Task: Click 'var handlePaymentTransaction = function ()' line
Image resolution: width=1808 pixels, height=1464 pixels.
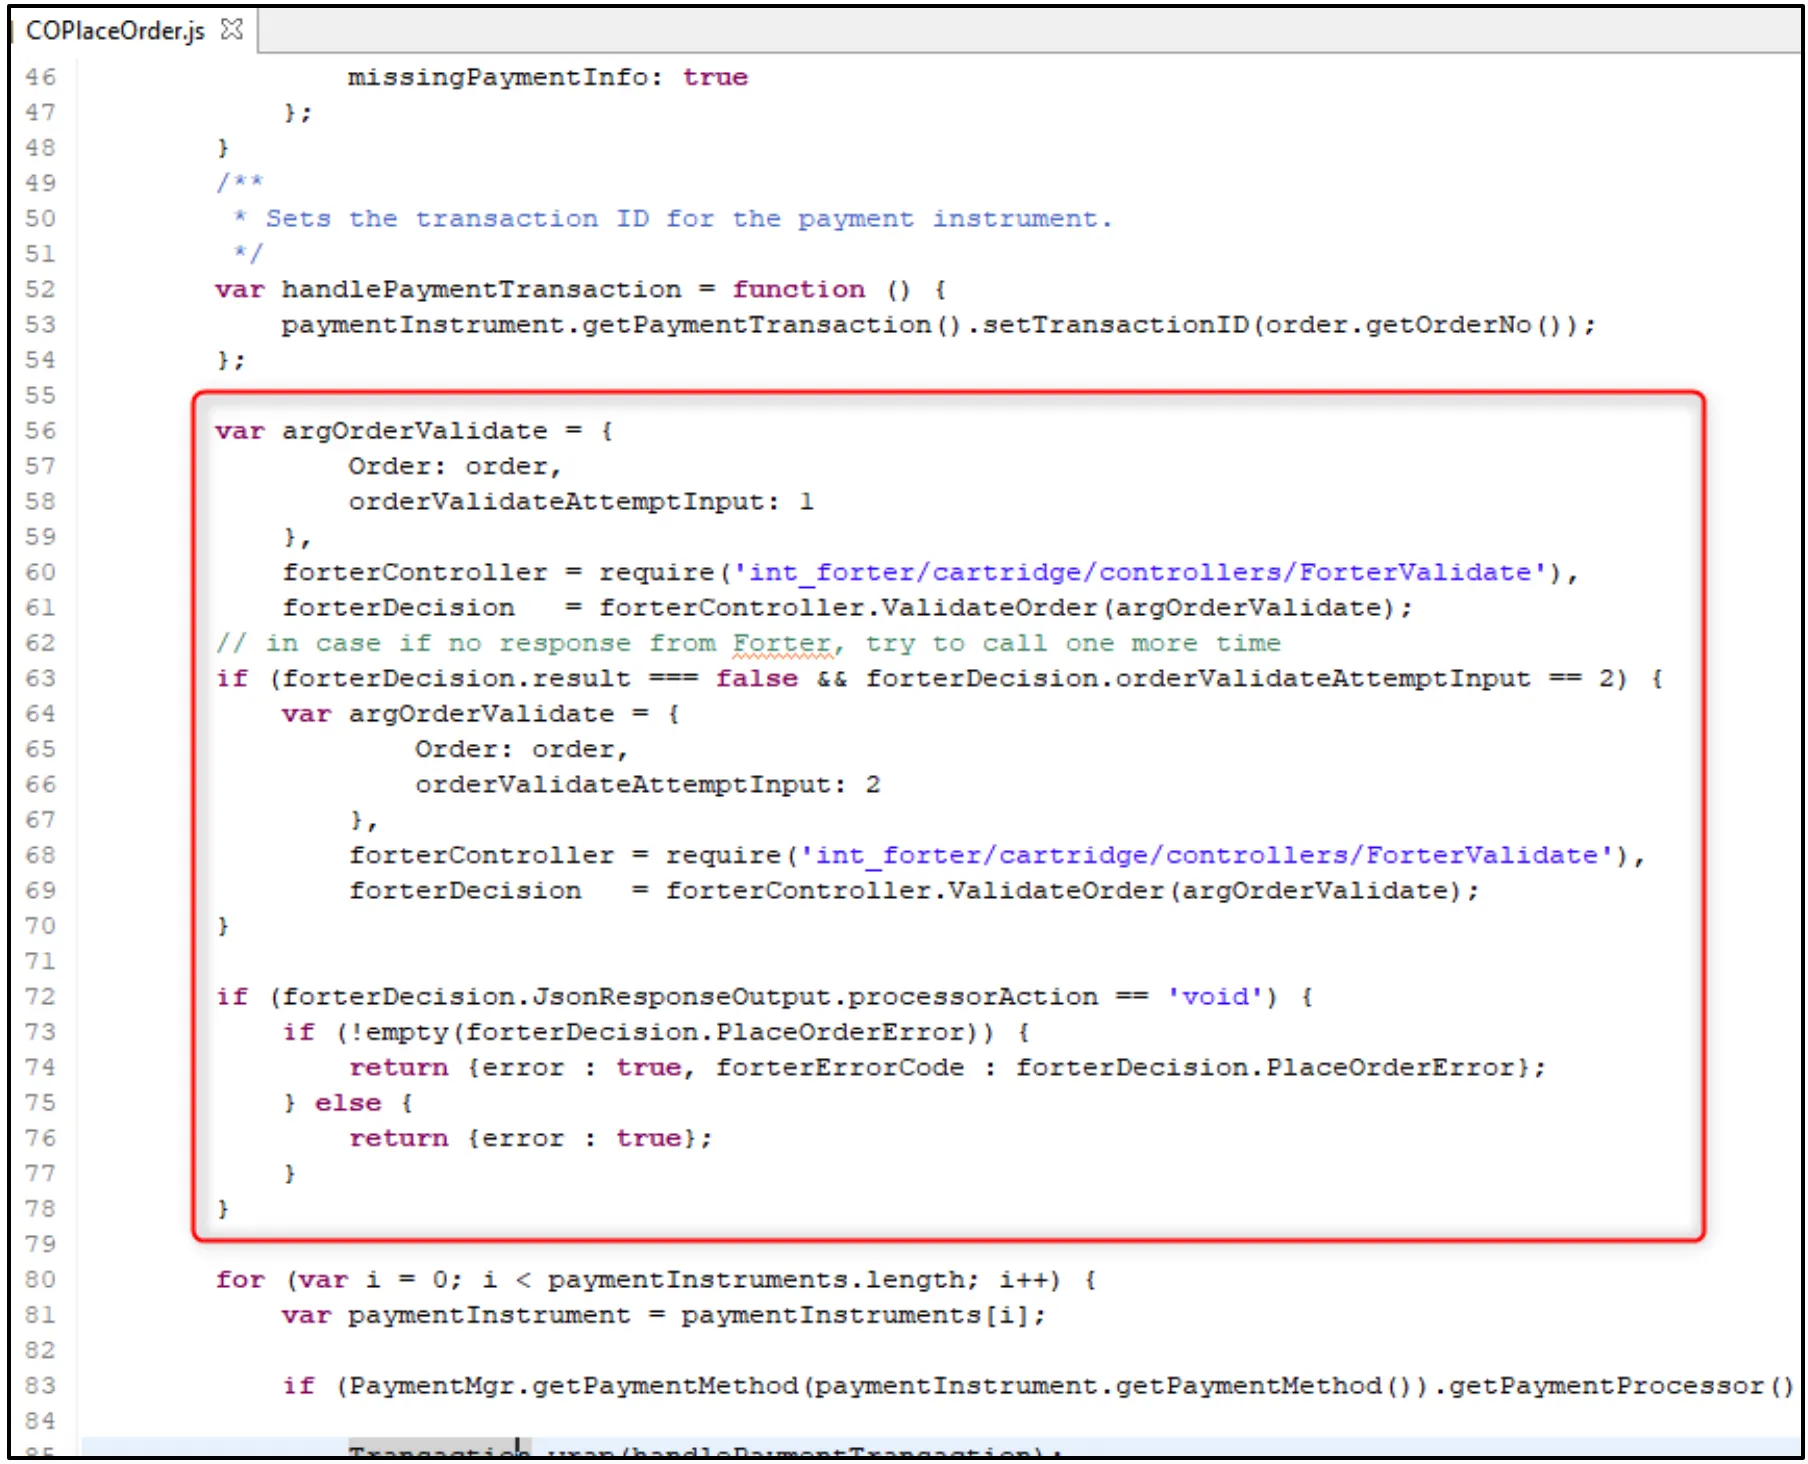Action: pyautogui.click(x=581, y=290)
